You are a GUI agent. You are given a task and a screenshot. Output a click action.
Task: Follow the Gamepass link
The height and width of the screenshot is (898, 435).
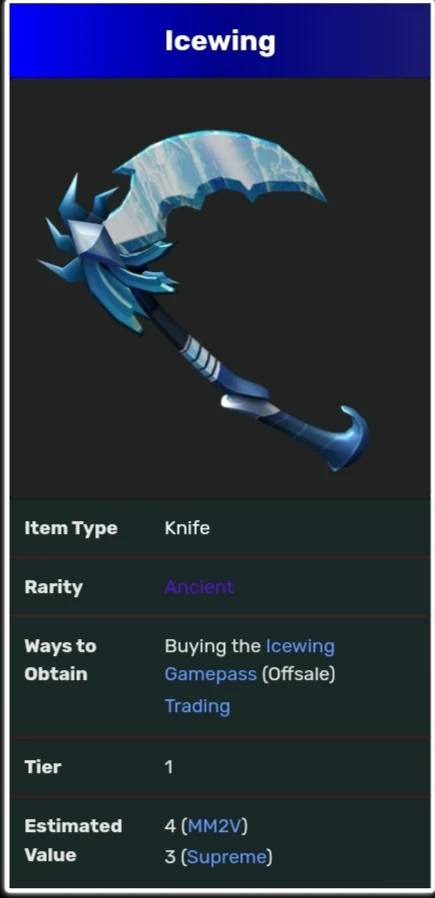pos(211,674)
